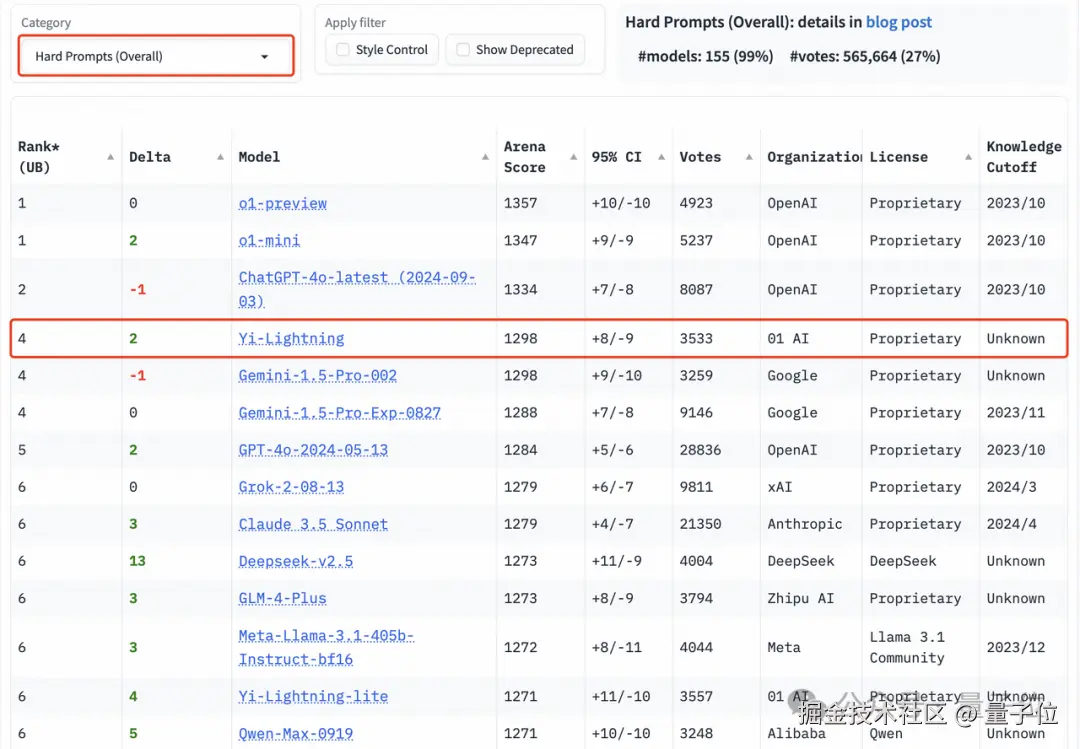Select the Zhipu AI organization cell

(x=800, y=599)
